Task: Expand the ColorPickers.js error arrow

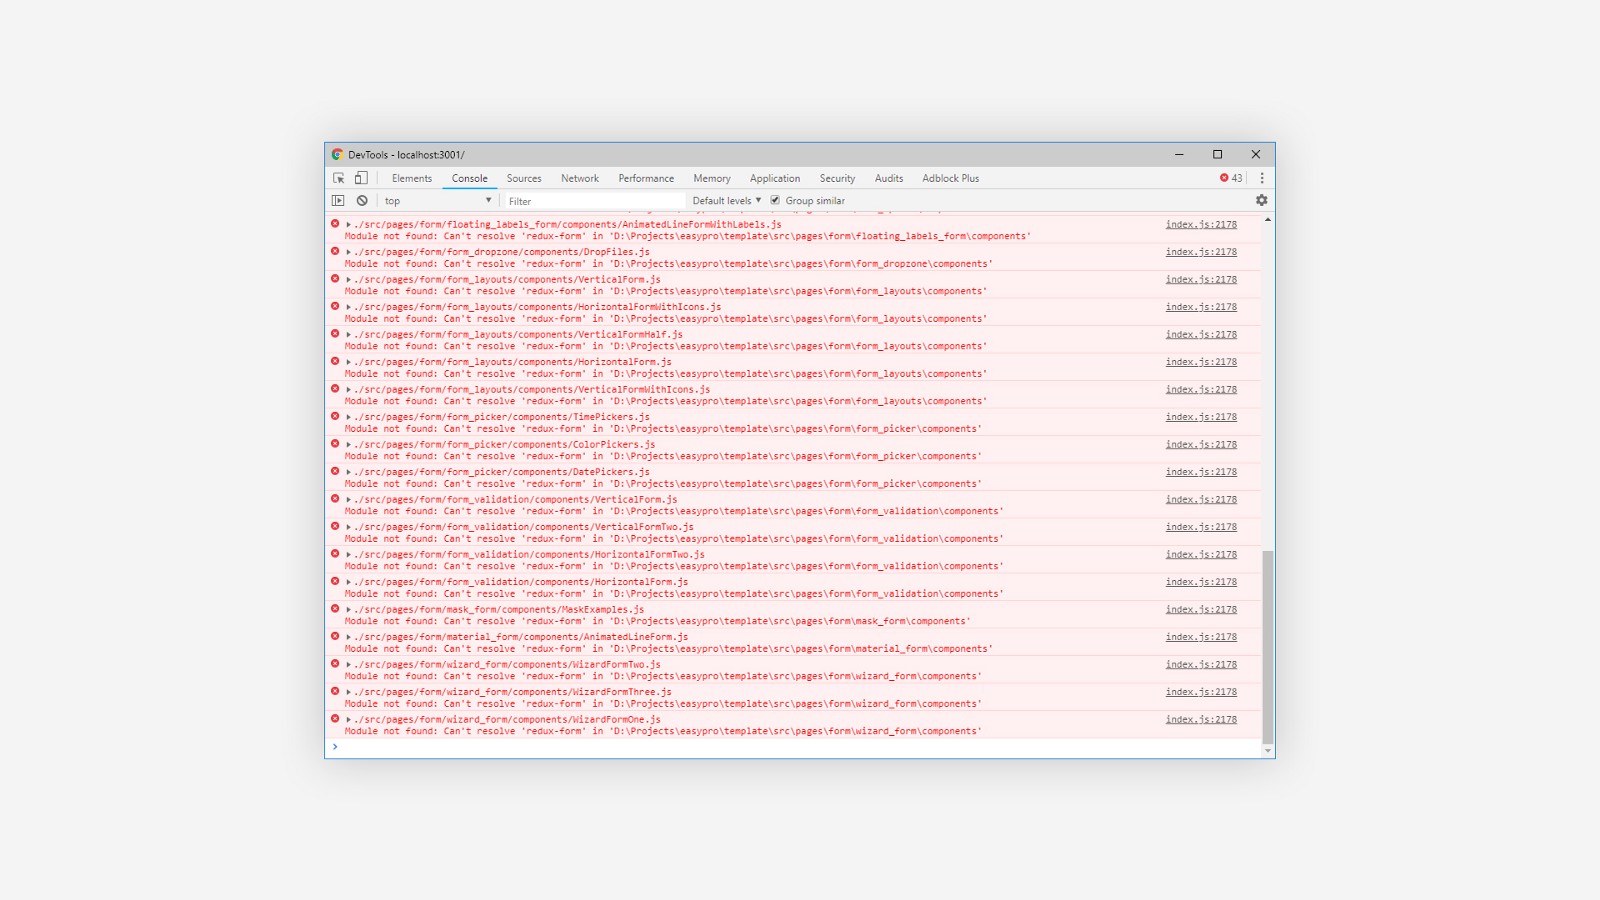Action: (x=348, y=445)
